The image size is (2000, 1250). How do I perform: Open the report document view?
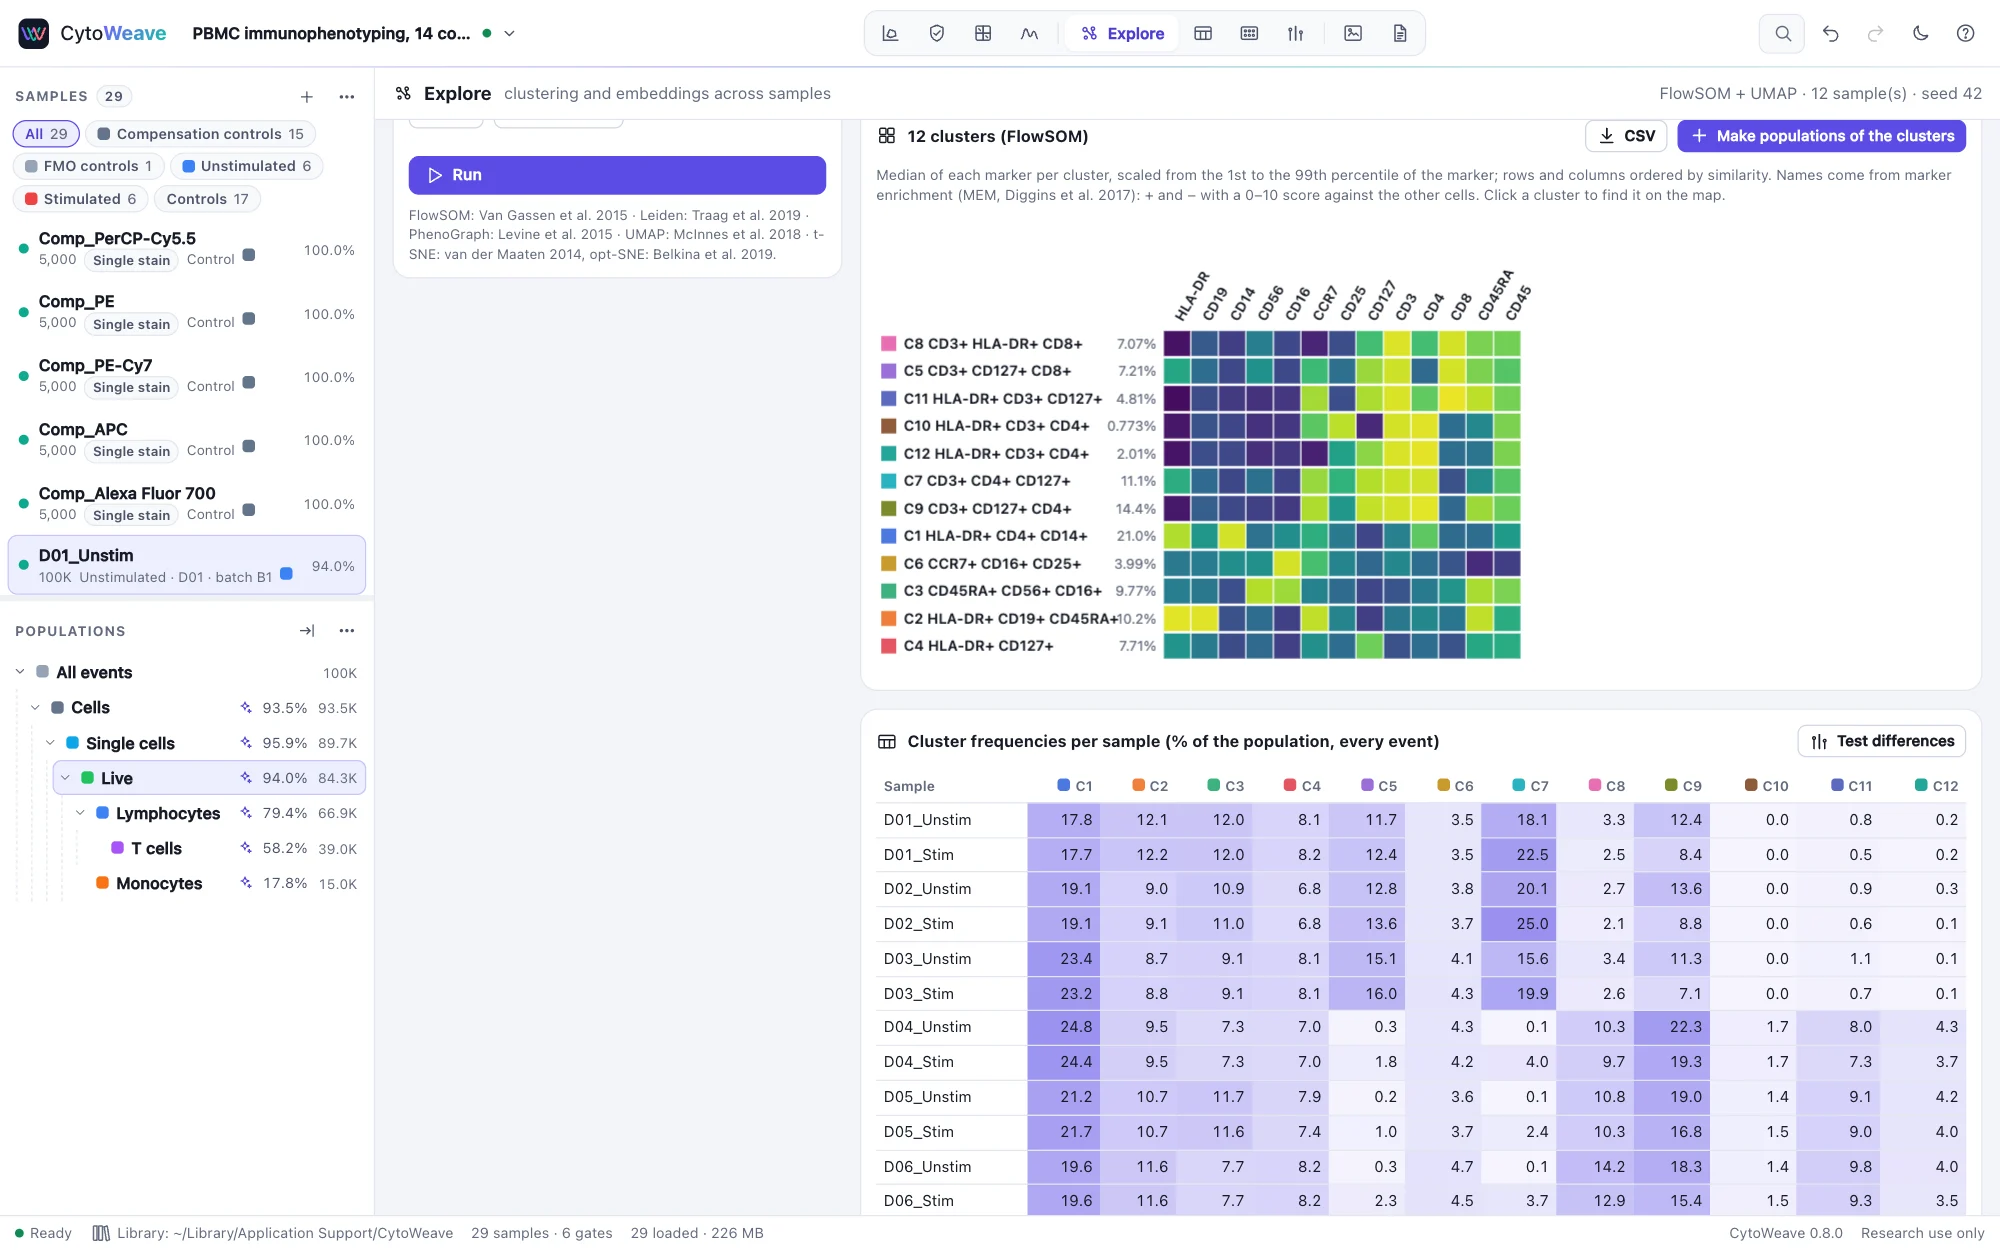click(x=1400, y=33)
